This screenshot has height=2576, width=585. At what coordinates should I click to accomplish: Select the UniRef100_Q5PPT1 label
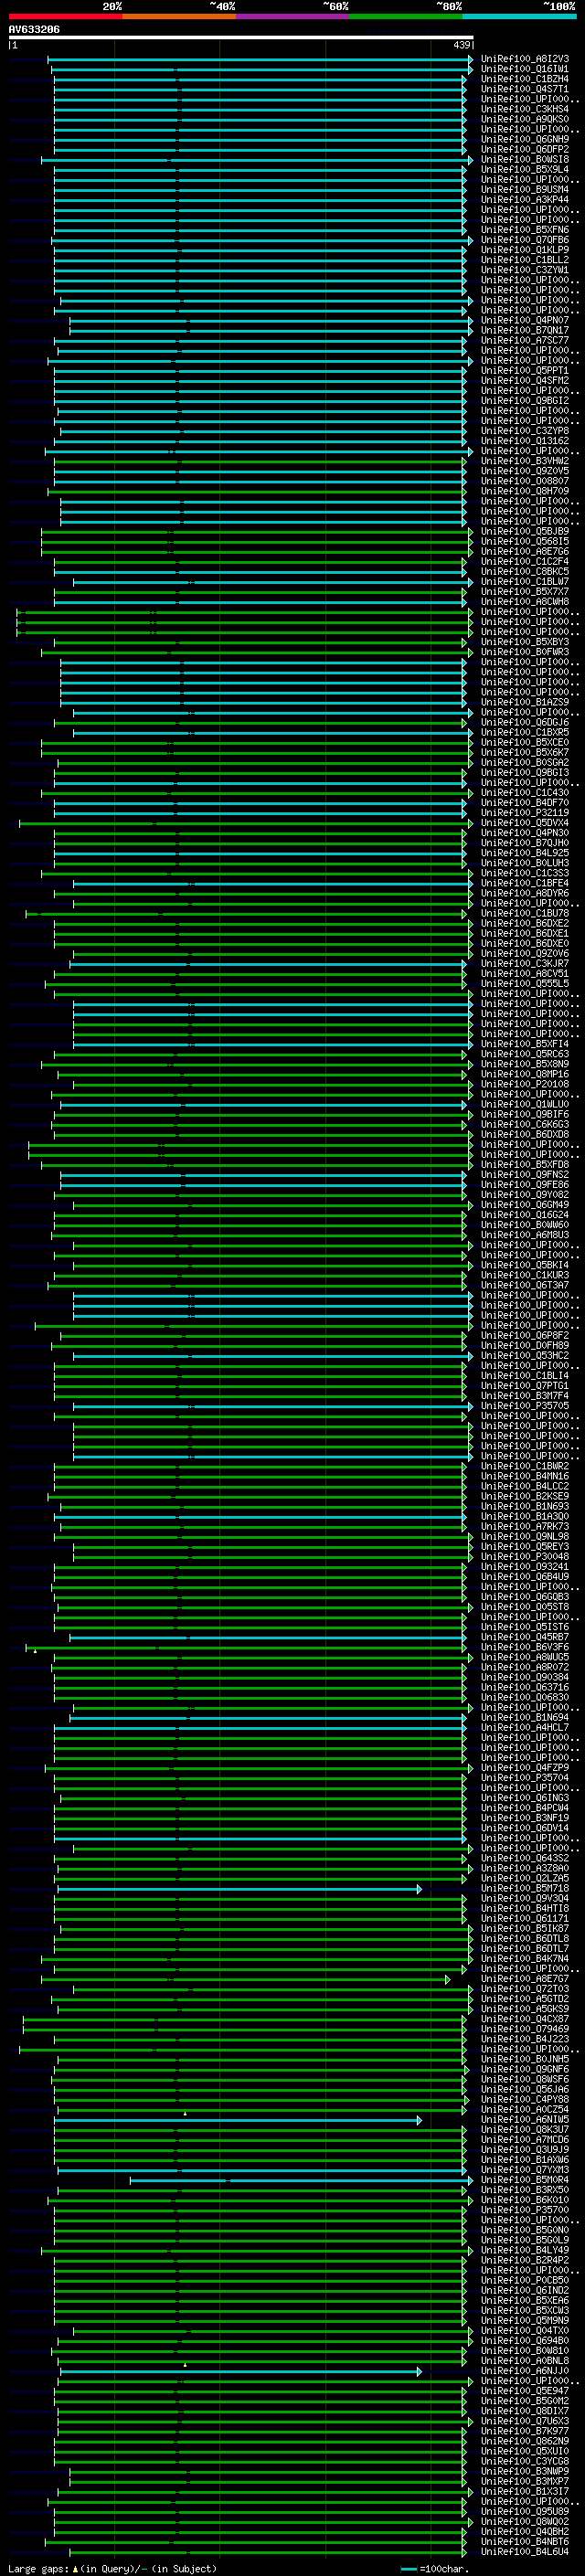point(524,370)
